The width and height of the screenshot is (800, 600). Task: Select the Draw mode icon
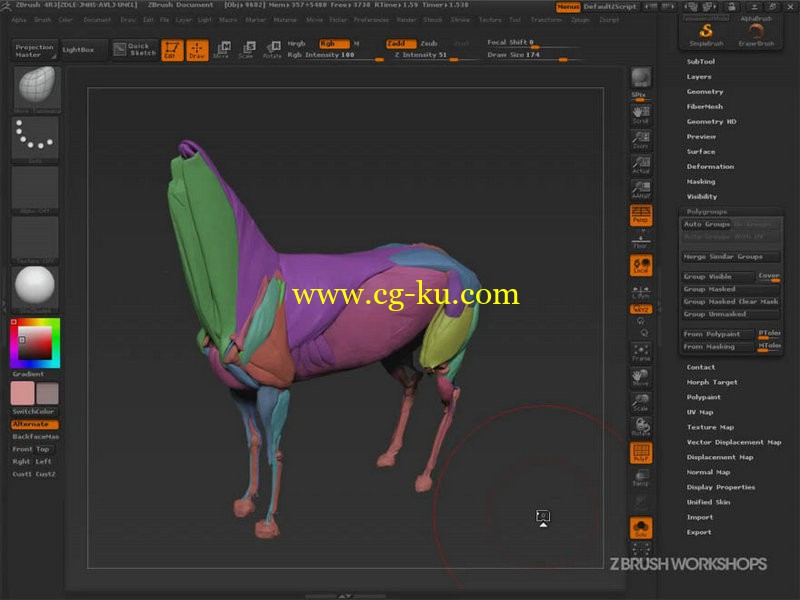tap(197, 50)
